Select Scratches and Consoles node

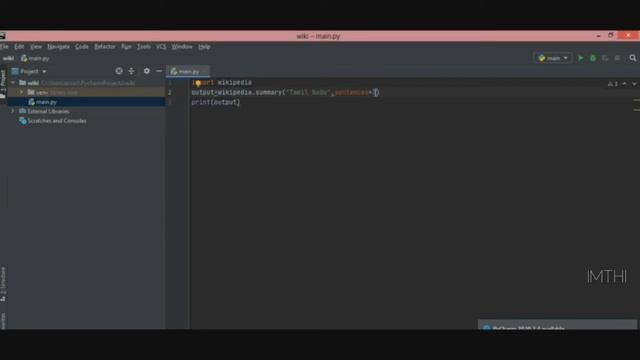(57, 121)
